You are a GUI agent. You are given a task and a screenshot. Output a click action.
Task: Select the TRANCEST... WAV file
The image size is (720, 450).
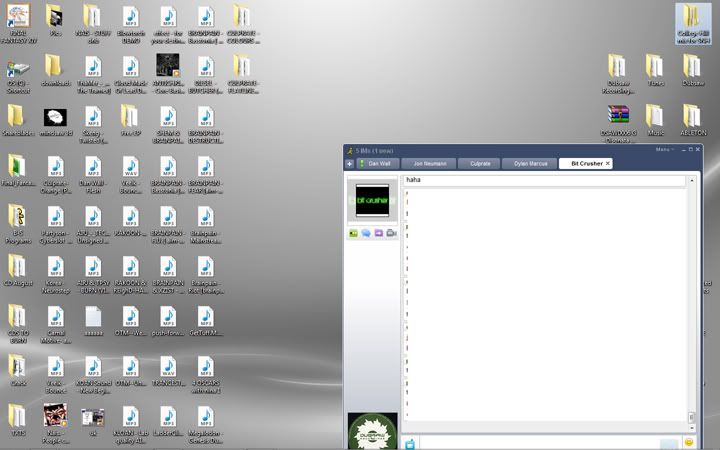[168, 371]
